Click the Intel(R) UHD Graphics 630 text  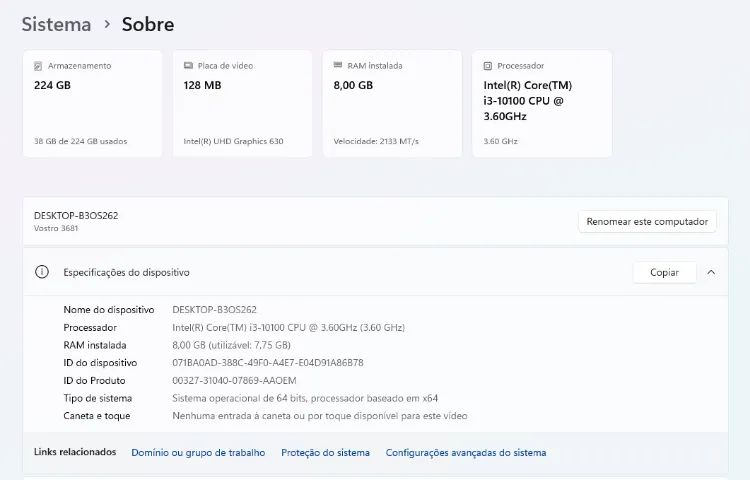(233, 142)
